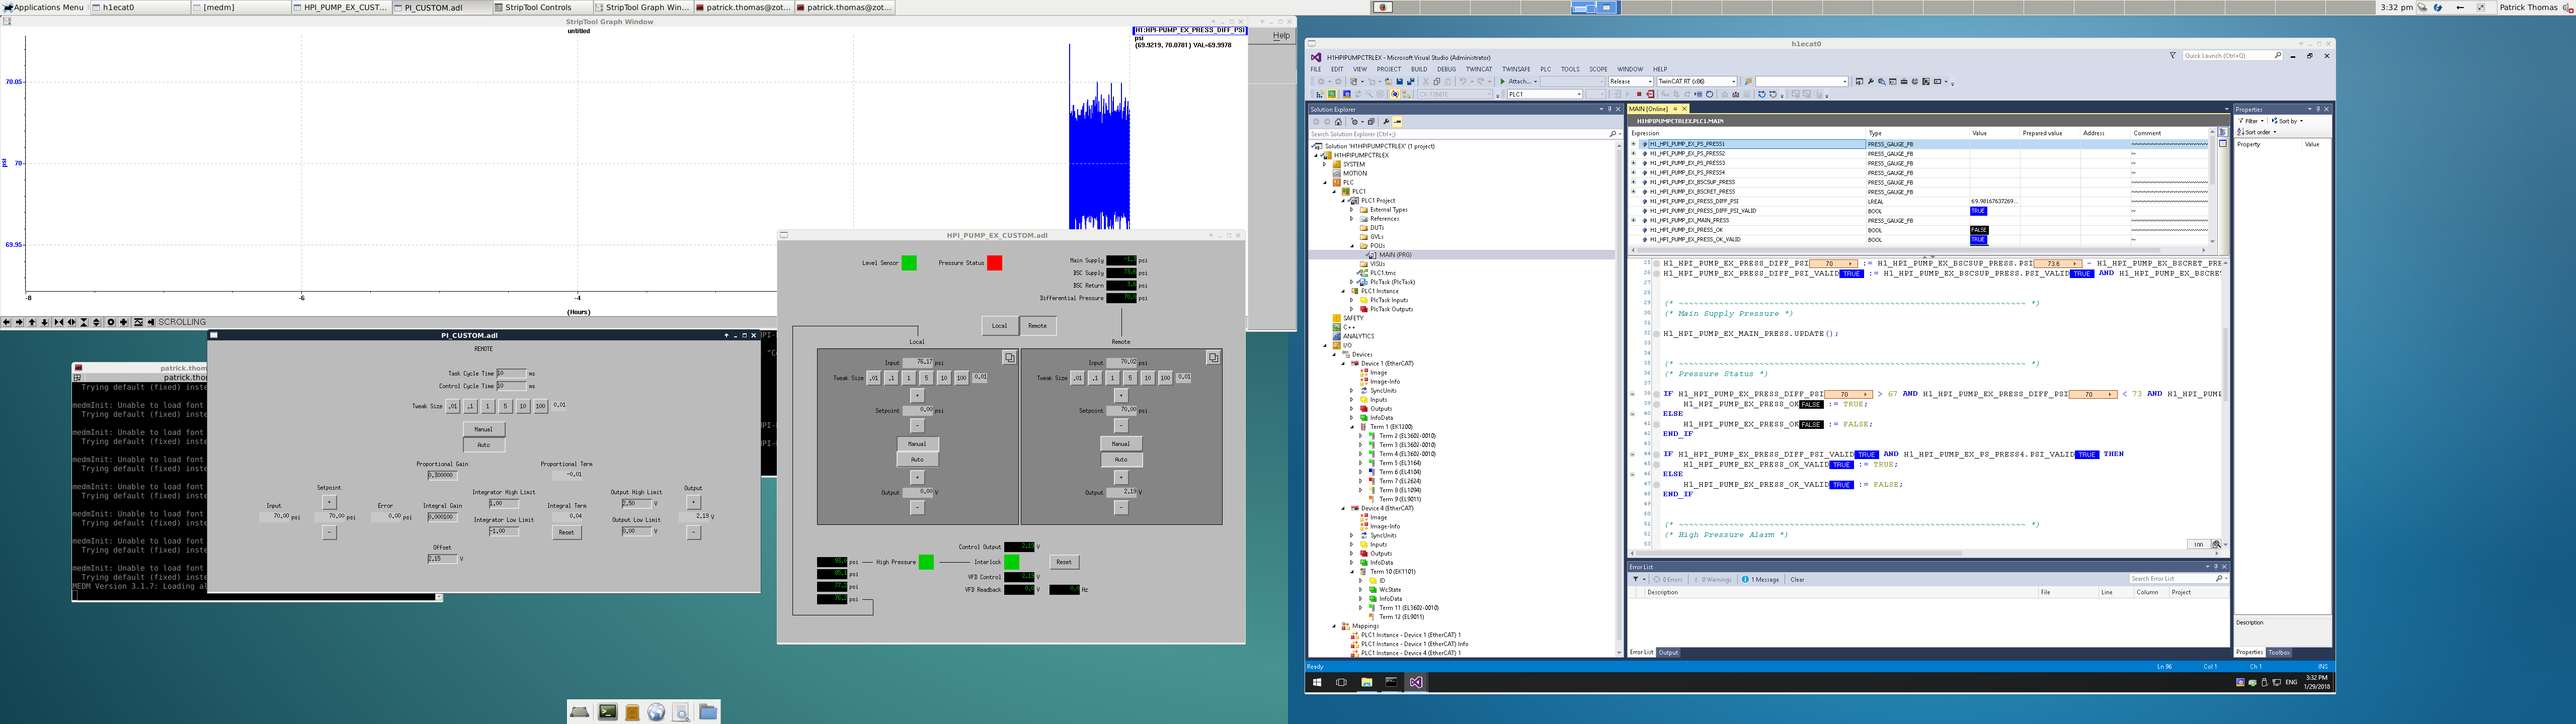Click Solution Explorer Home icon
Image resolution: width=2576 pixels, height=724 pixels.
[1339, 122]
